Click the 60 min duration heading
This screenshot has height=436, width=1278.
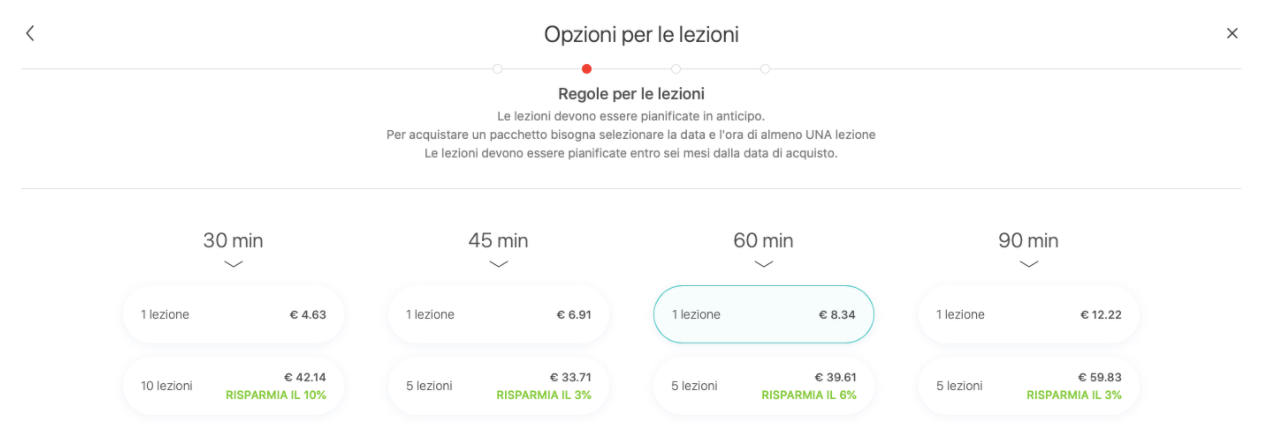tap(764, 240)
